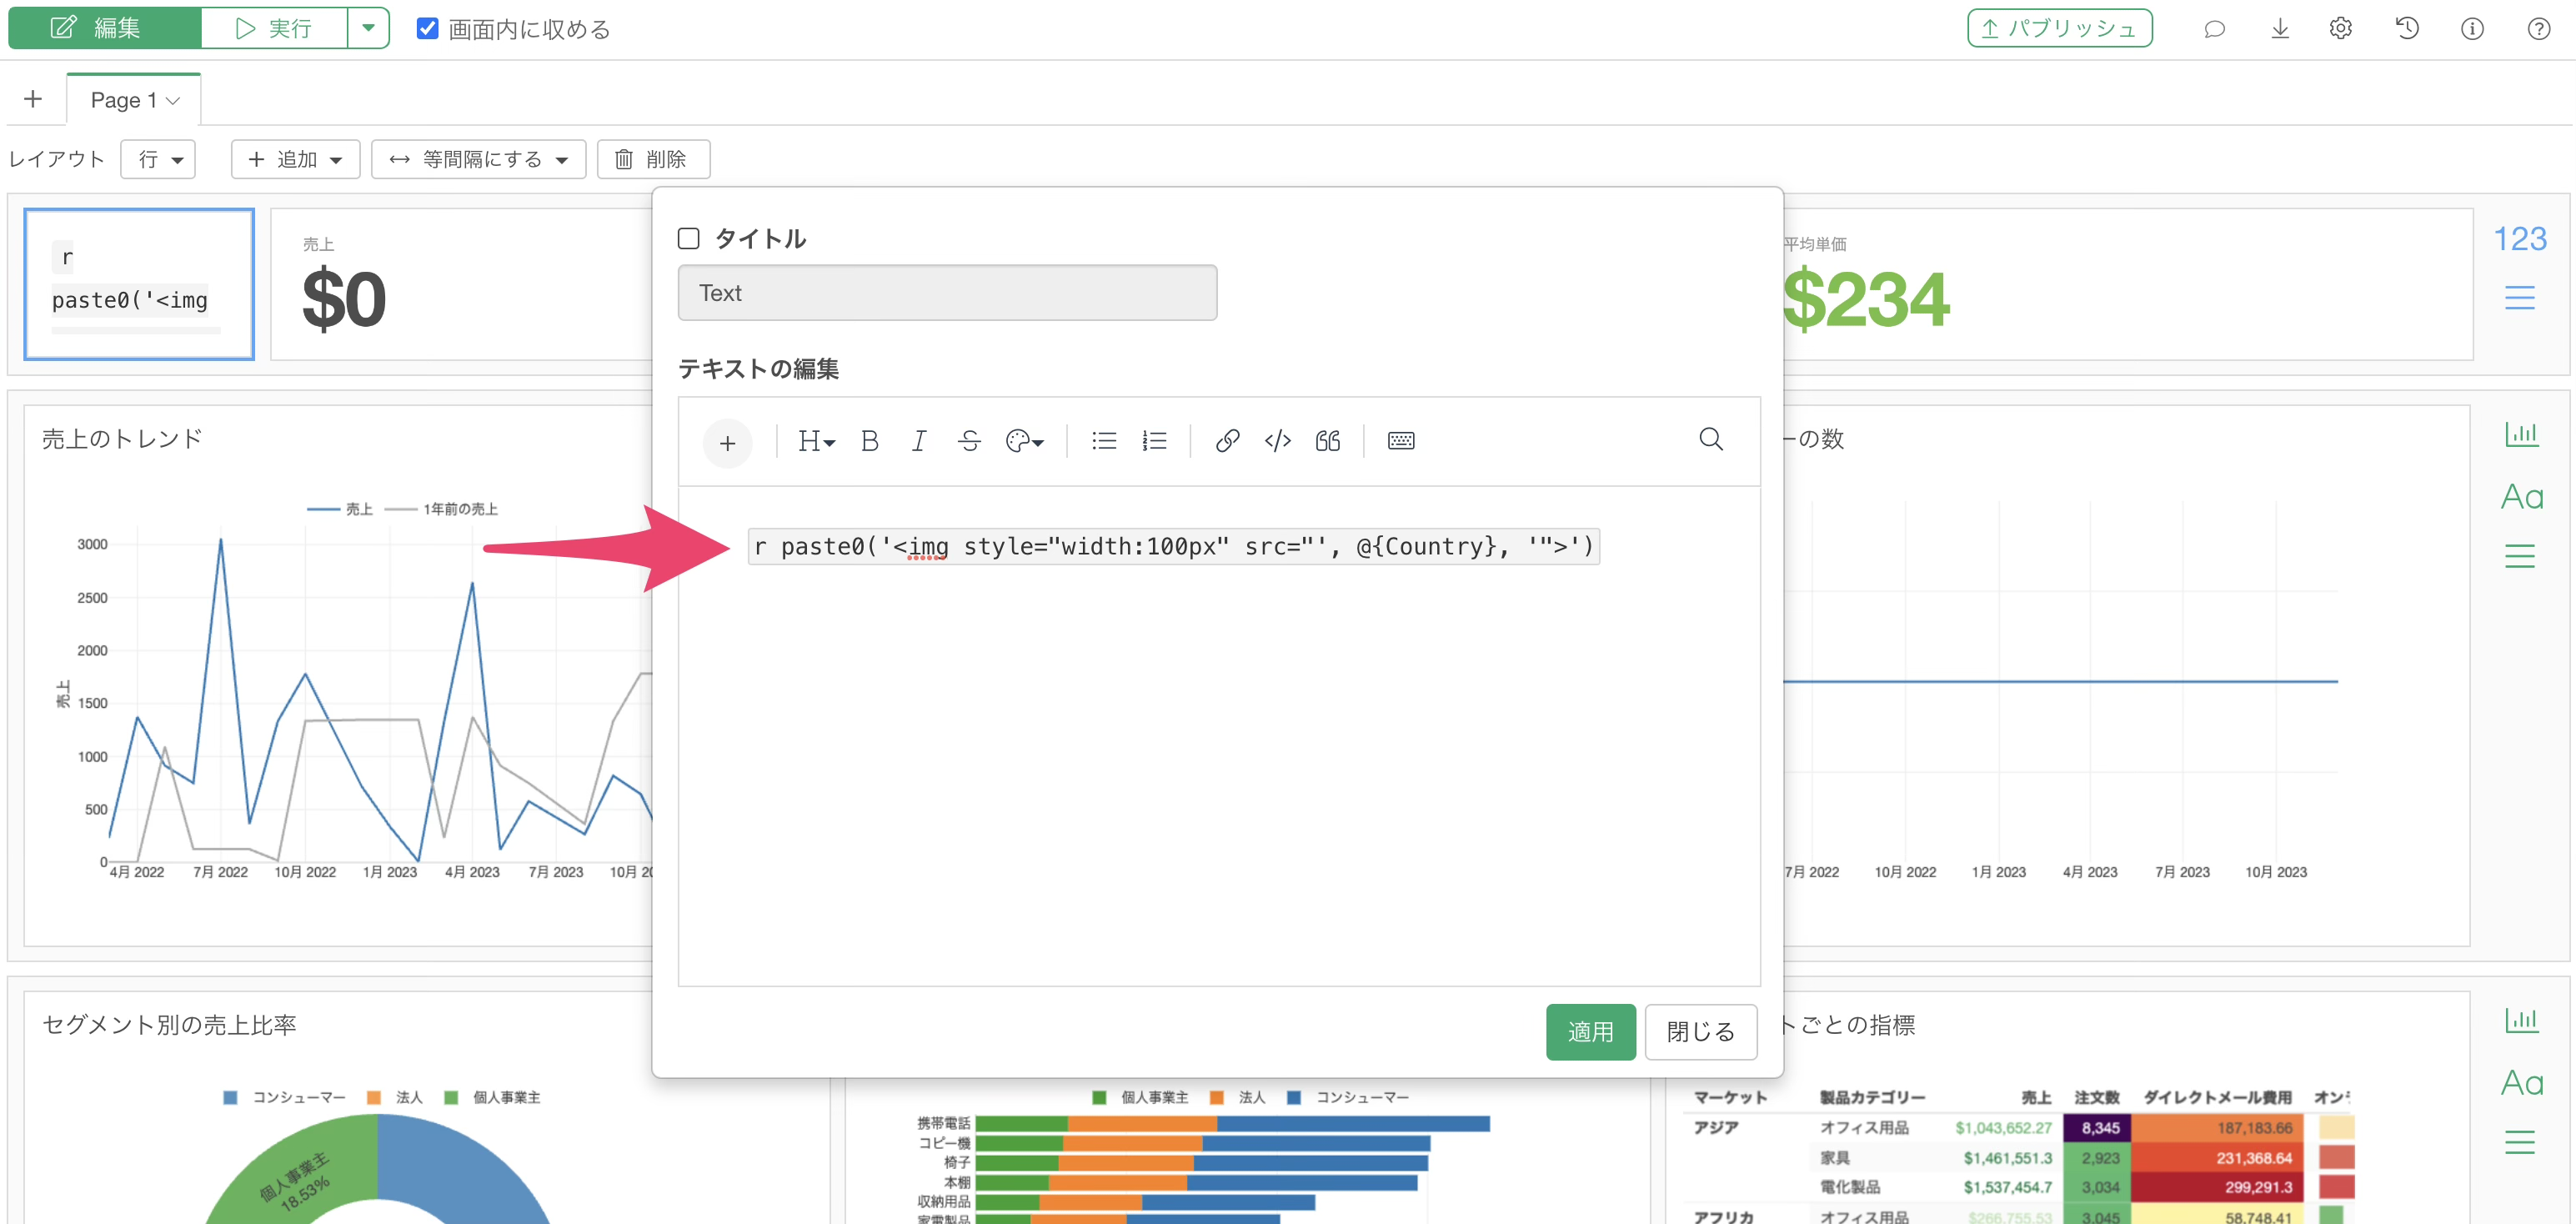
Task: Click the info circle icon
Action: (2472, 28)
